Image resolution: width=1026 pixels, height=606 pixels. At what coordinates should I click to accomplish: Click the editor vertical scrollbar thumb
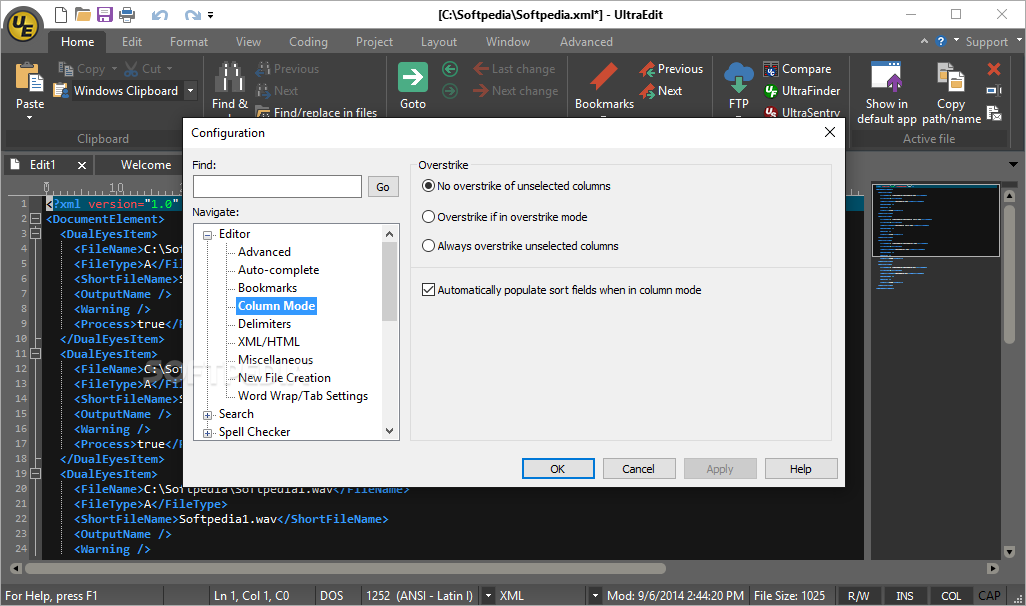coord(1009,274)
